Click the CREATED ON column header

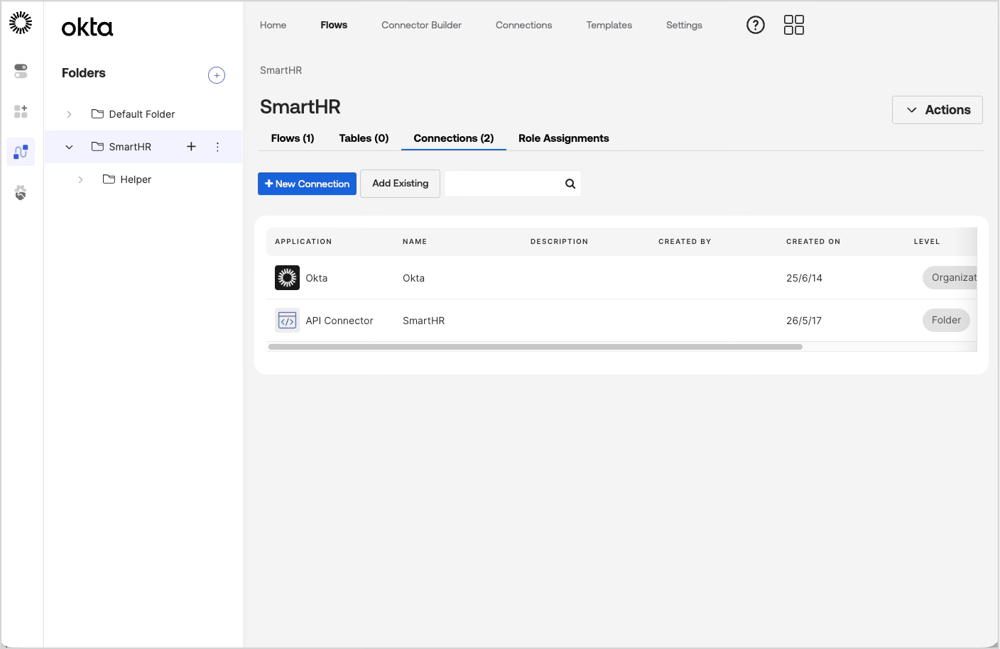[813, 242]
